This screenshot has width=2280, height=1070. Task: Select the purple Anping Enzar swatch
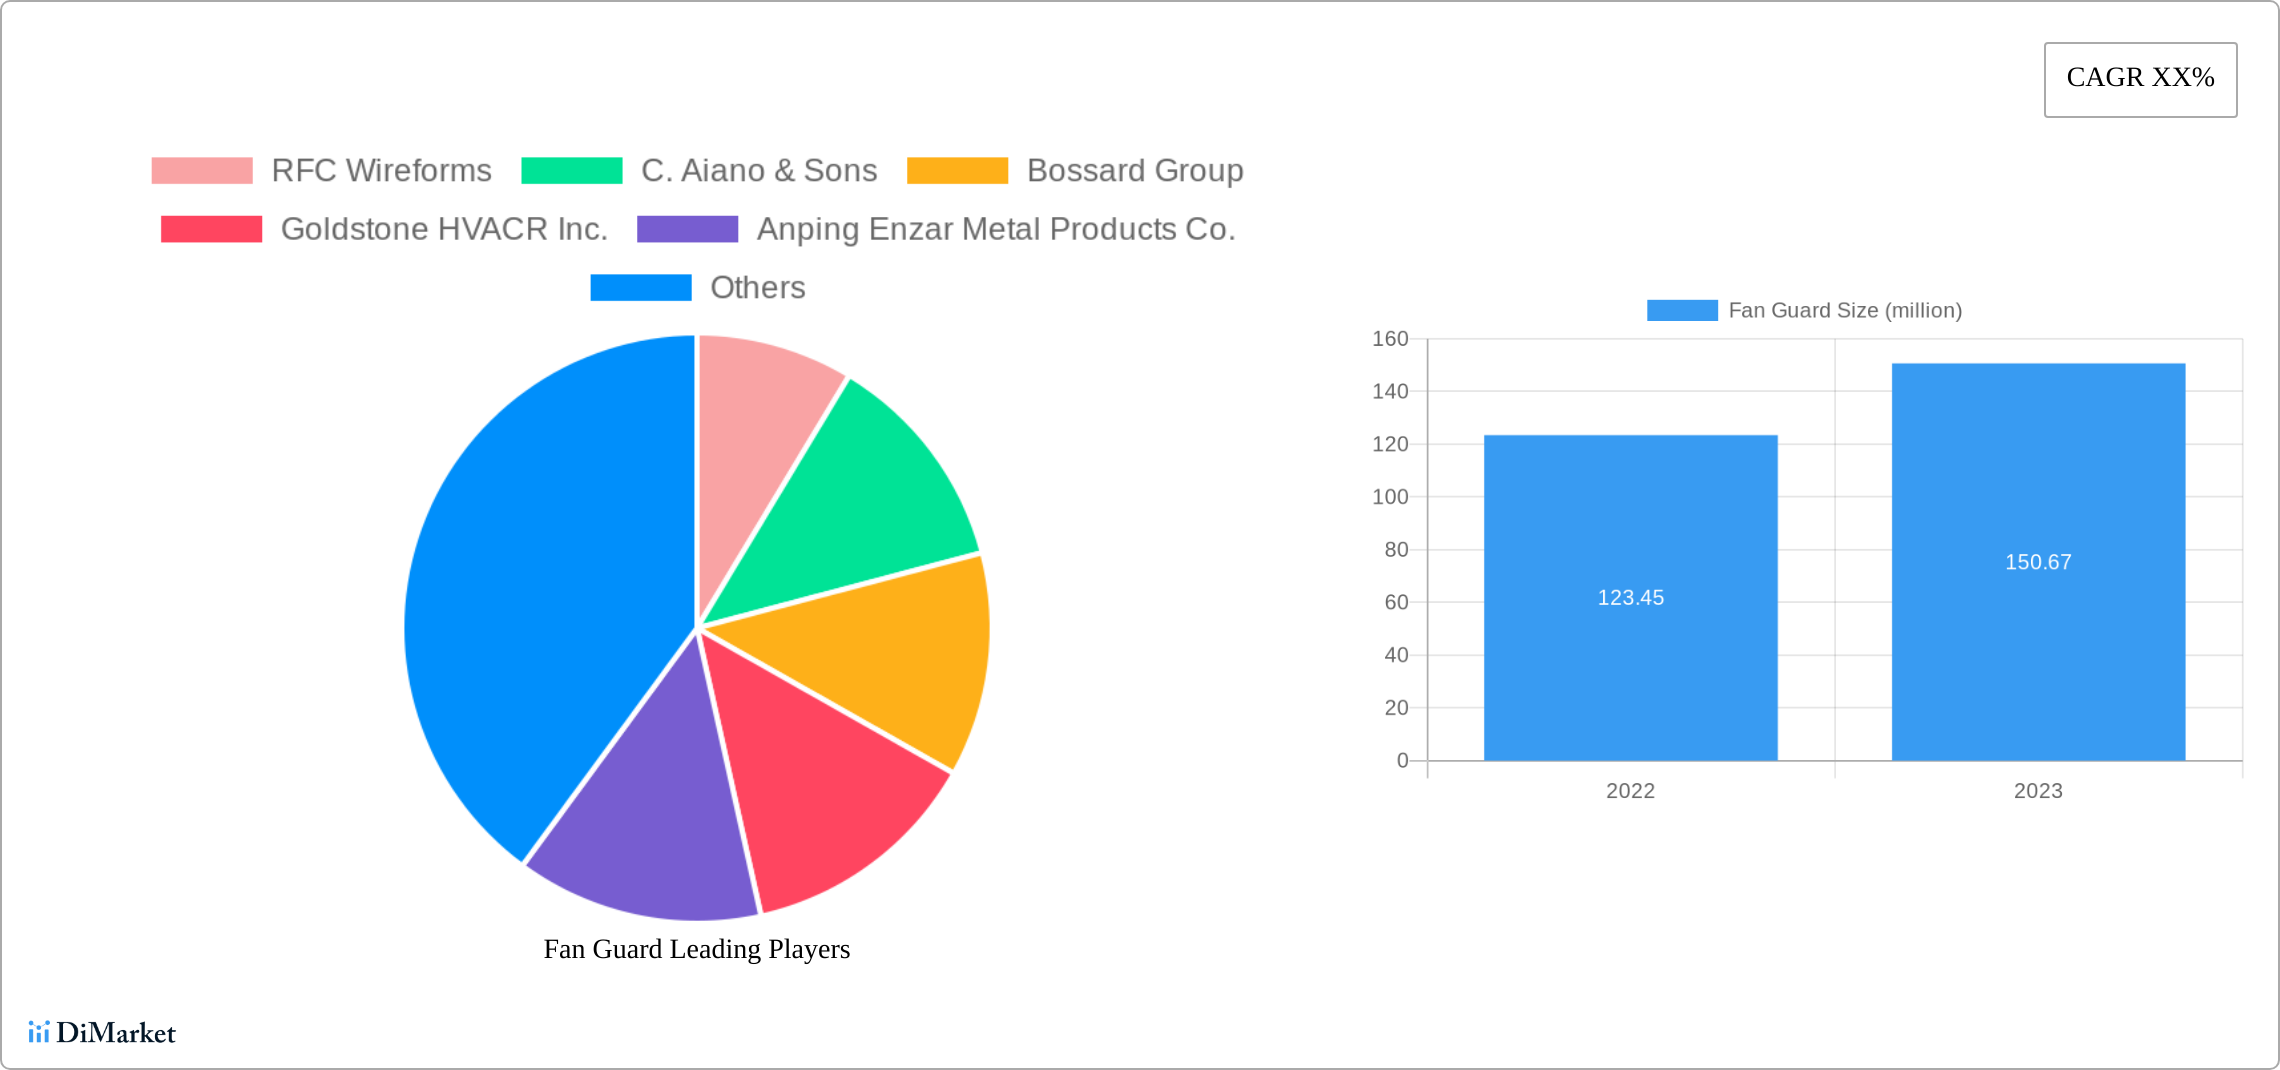tap(686, 229)
